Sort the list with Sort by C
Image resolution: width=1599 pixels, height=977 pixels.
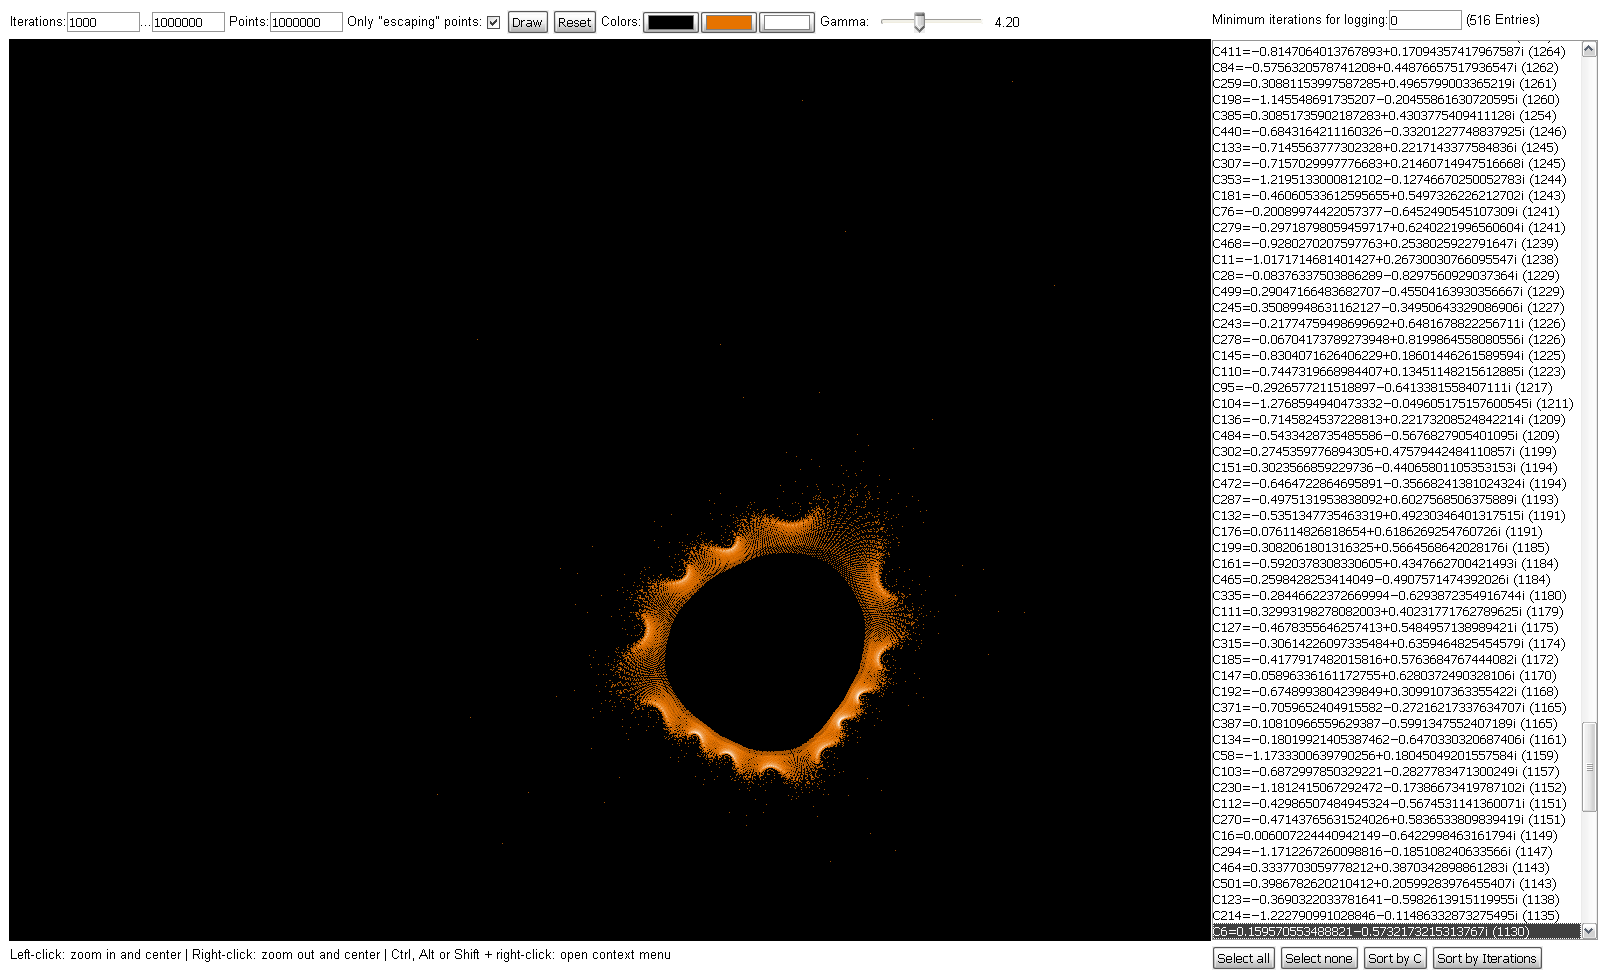pyautogui.click(x=1394, y=958)
